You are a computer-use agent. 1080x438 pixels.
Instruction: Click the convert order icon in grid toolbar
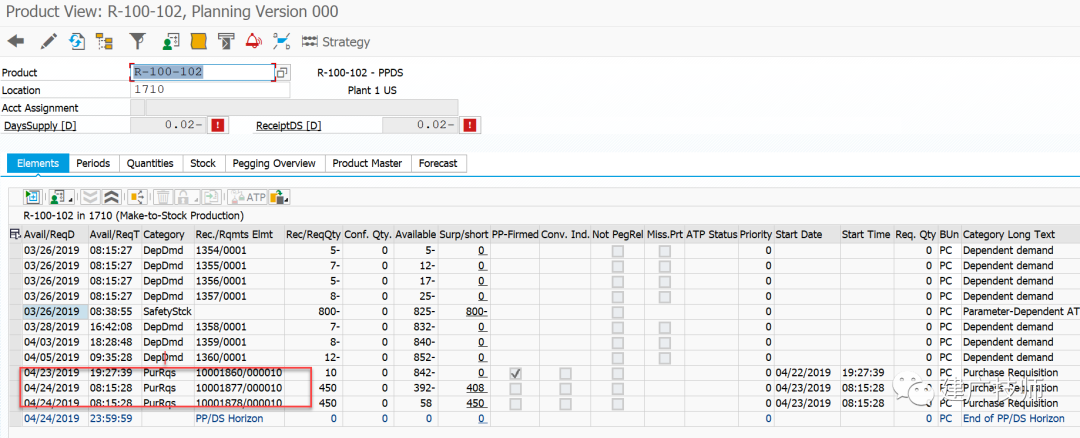210,197
